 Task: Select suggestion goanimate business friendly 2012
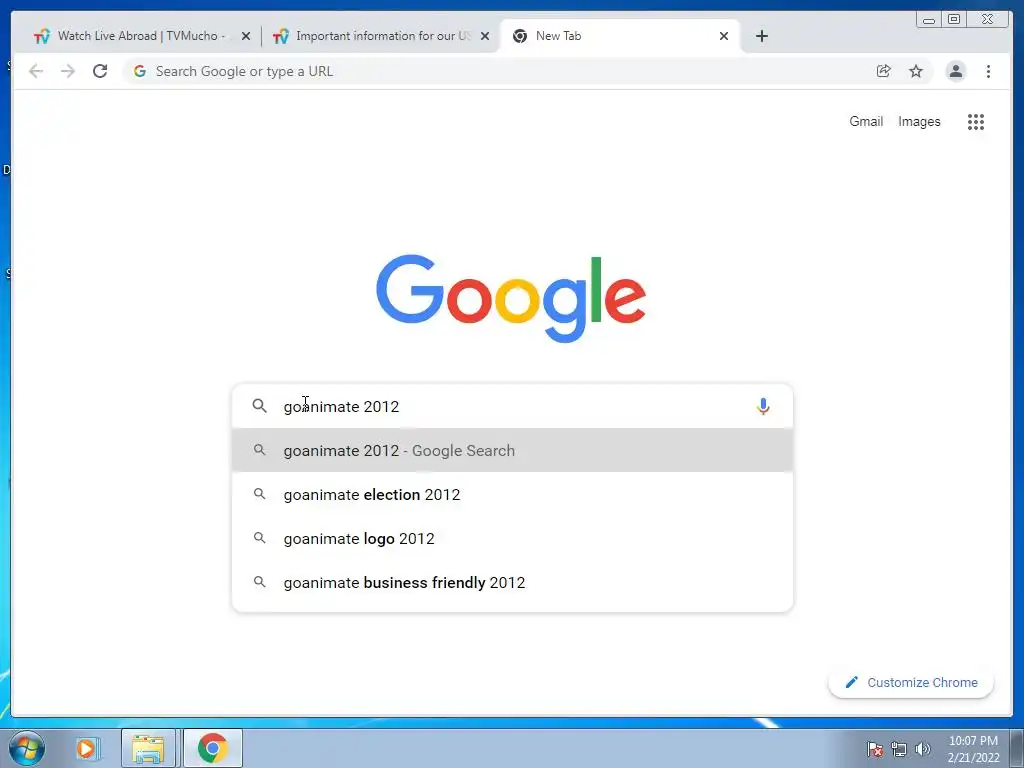[x=513, y=583]
